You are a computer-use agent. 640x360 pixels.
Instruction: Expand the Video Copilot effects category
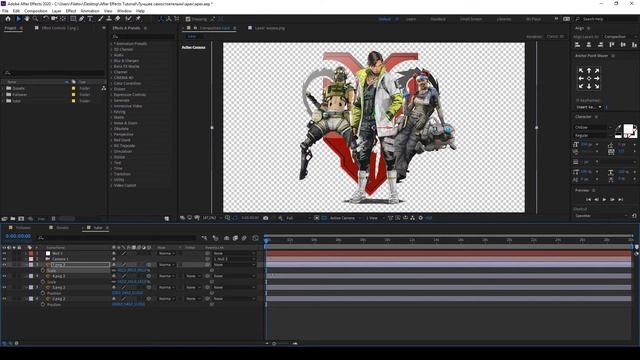pos(111,185)
